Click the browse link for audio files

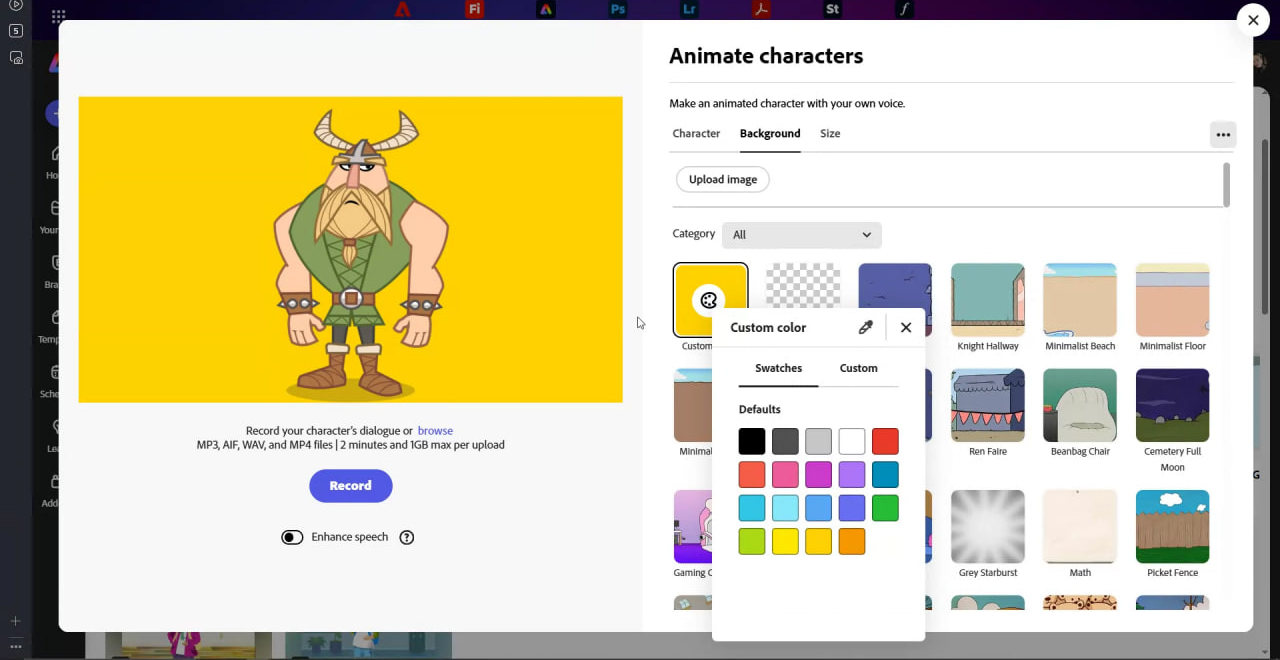pyautogui.click(x=435, y=431)
